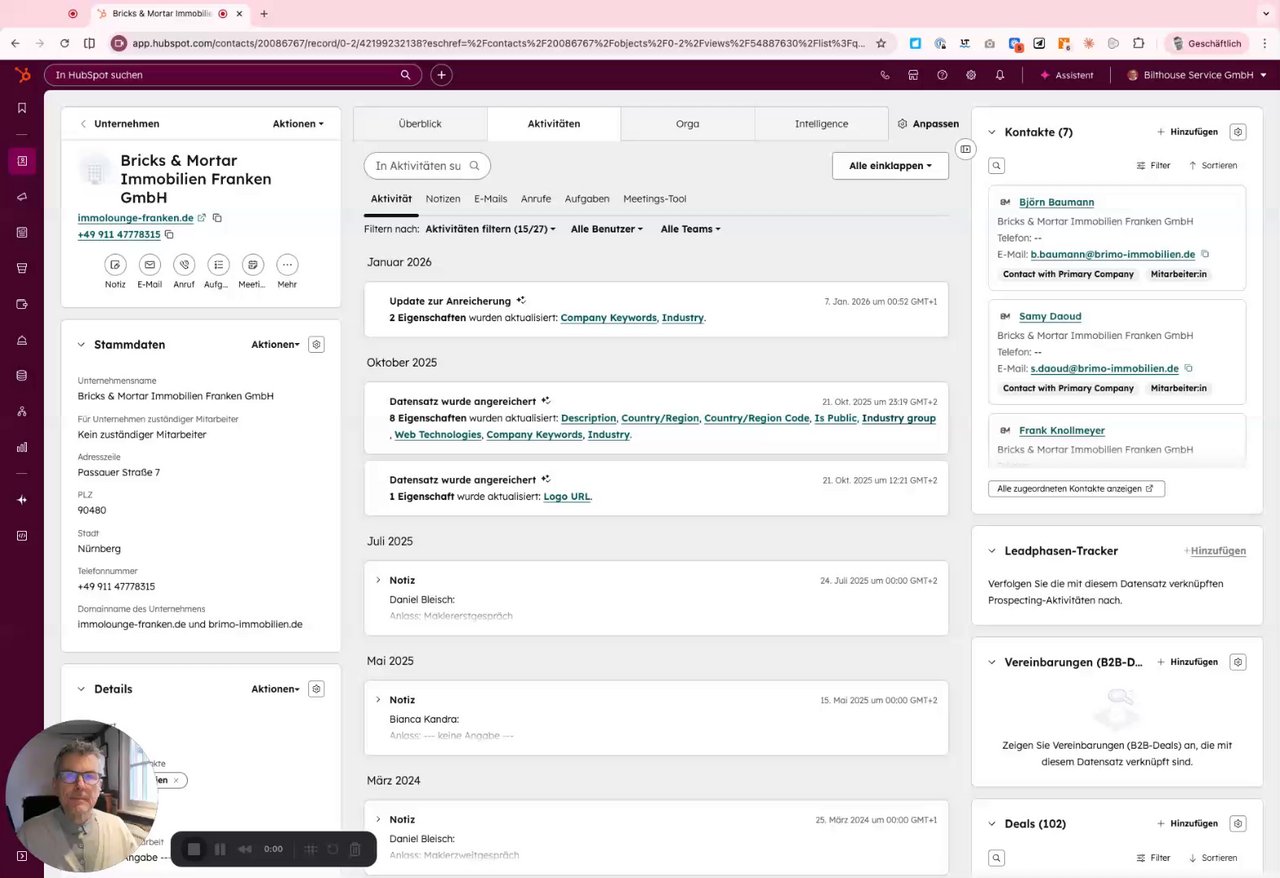Click the E-Mail envelope icon button
Image resolution: width=1280 pixels, height=878 pixels.
pyautogui.click(x=149, y=265)
